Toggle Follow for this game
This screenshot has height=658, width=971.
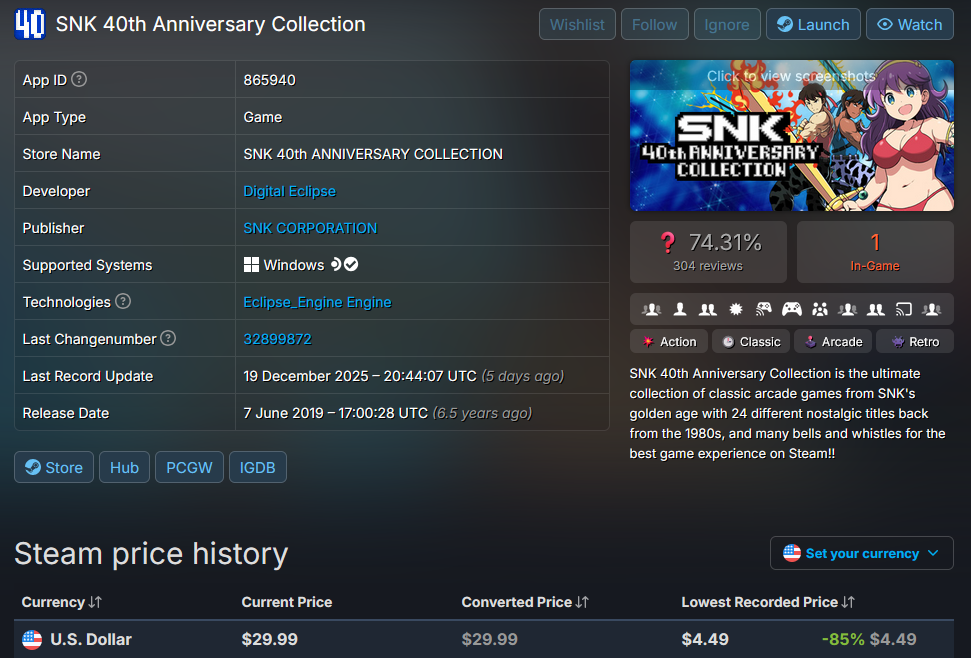(654, 25)
